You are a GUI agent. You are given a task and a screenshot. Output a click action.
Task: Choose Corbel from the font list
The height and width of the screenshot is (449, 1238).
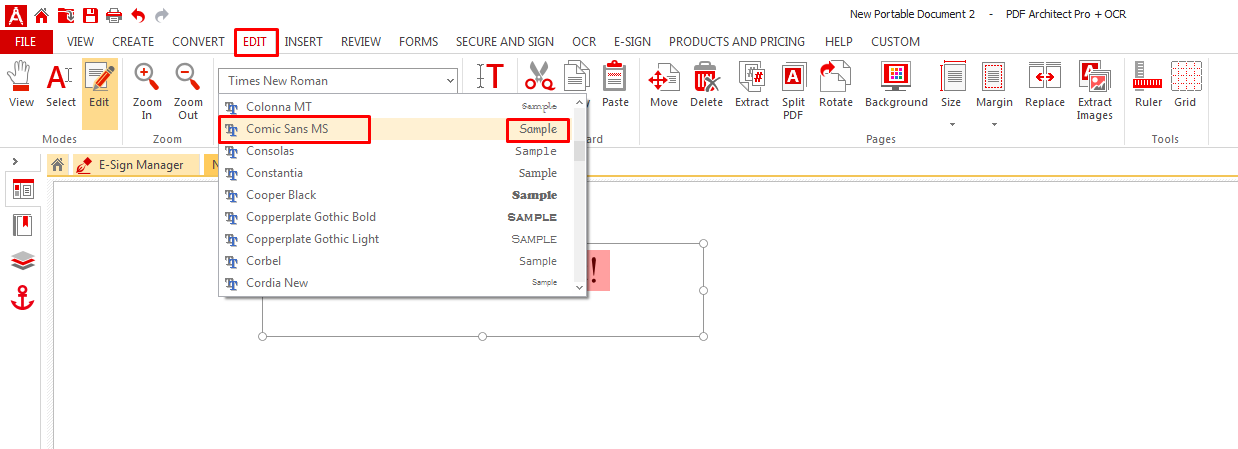click(395, 261)
